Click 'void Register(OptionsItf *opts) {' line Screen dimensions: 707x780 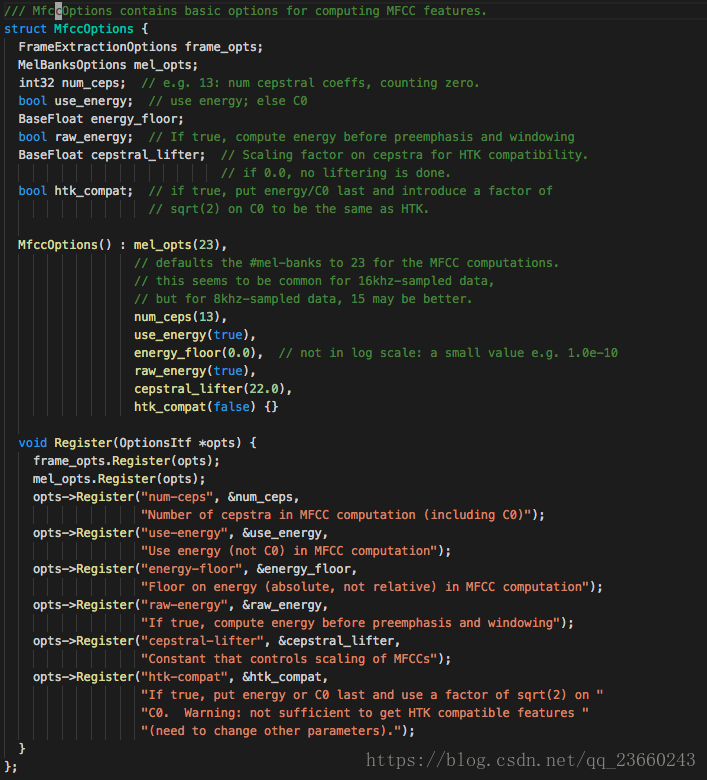click(x=137, y=443)
